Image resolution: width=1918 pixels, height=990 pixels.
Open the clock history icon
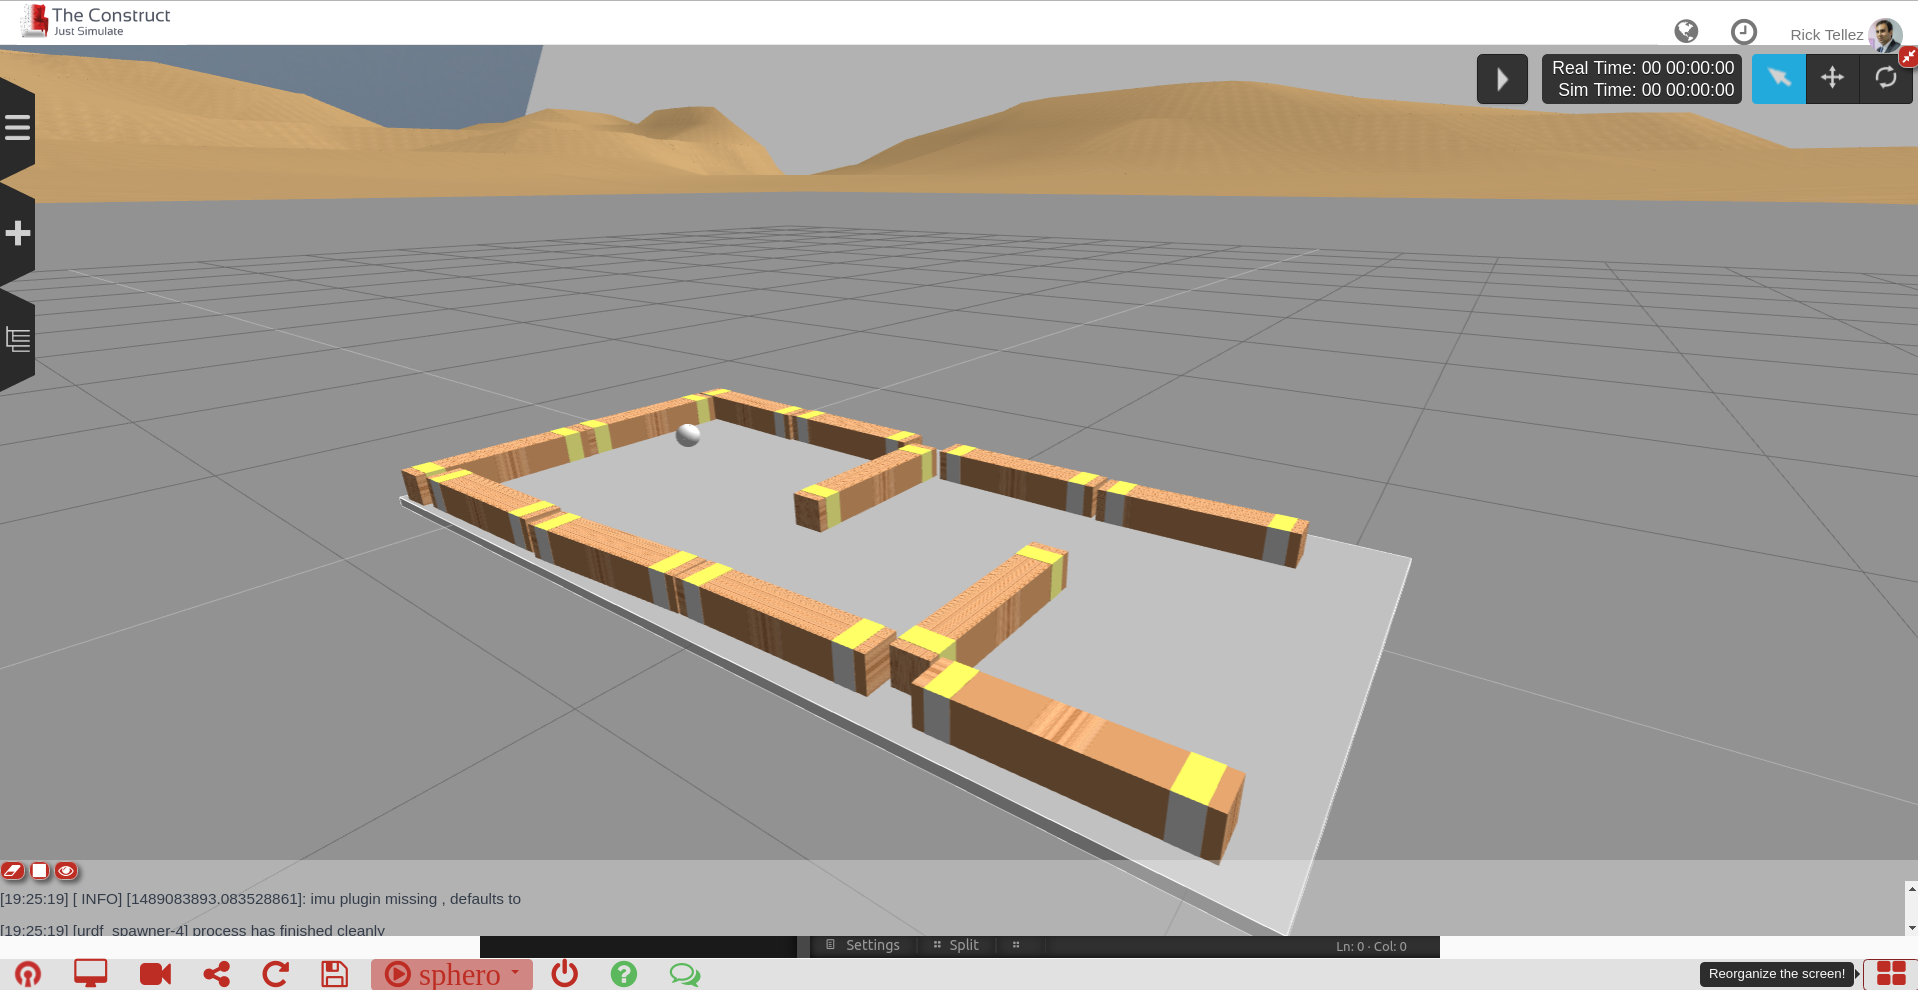click(1743, 32)
